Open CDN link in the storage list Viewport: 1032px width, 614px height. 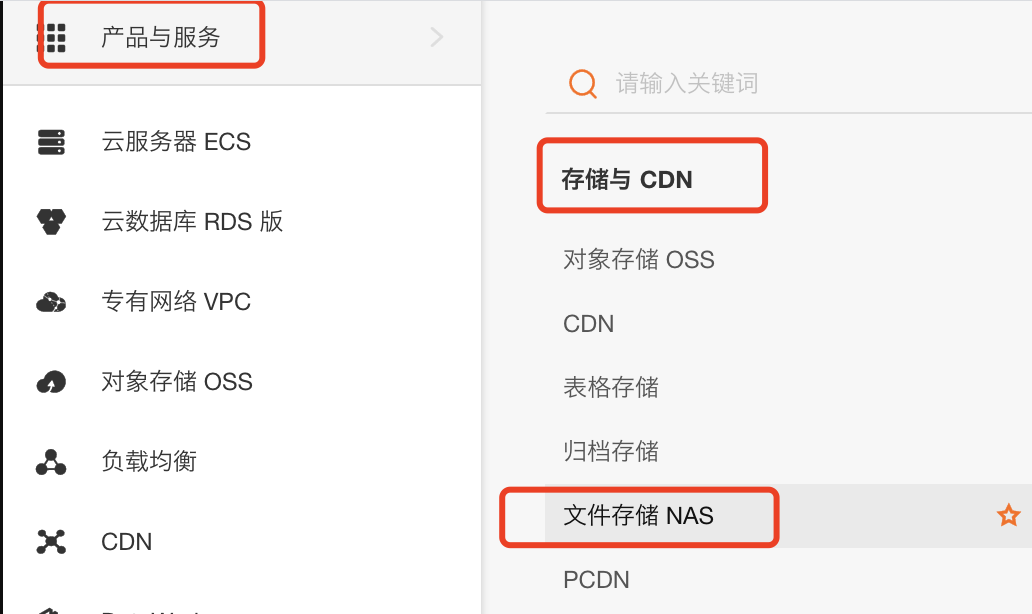tap(589, 324)
